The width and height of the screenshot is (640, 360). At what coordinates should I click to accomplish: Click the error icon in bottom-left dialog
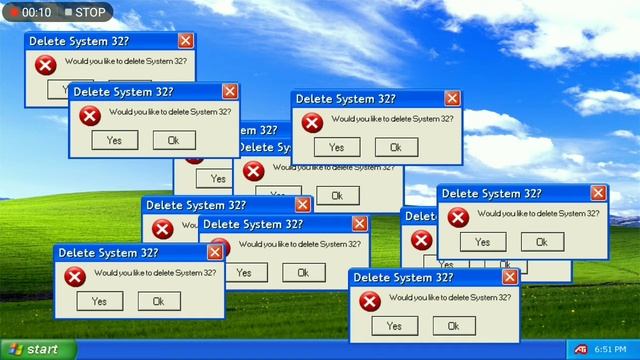pos(75,277)
